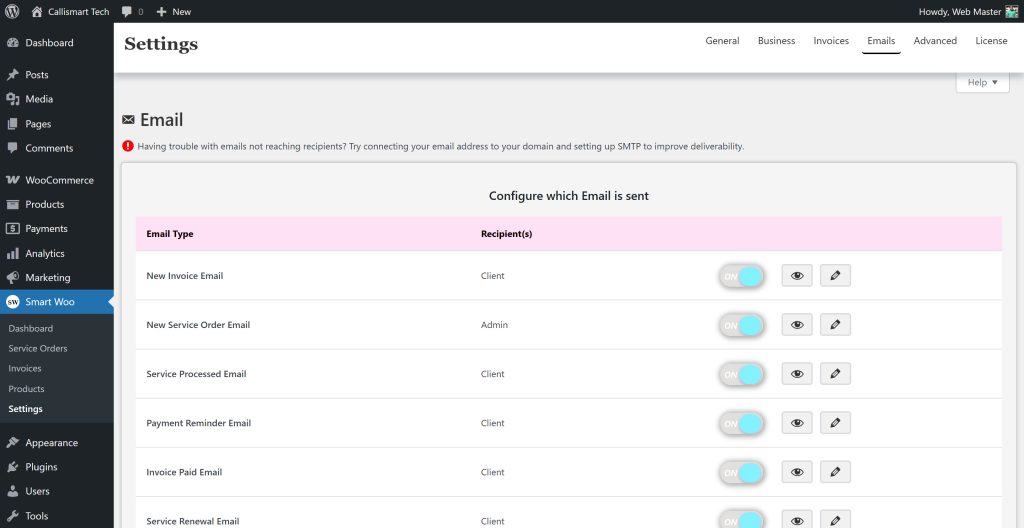Preview Payment Reminder Email eye icon
The width and height of the screenshot is (1024, 528).
tap(797, 423)
